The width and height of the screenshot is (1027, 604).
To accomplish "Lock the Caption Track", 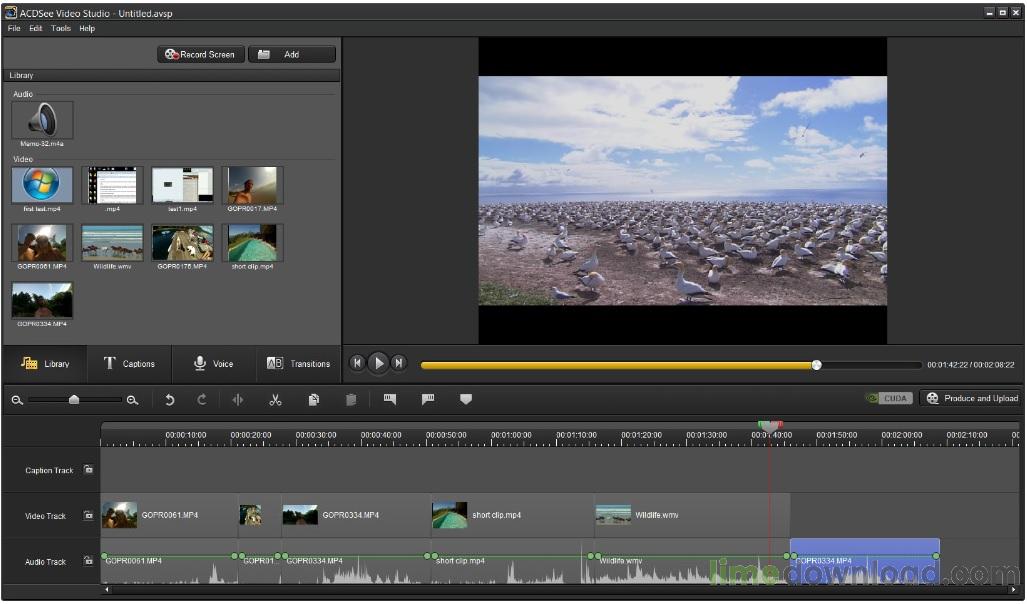I will [x=88, y=470].
